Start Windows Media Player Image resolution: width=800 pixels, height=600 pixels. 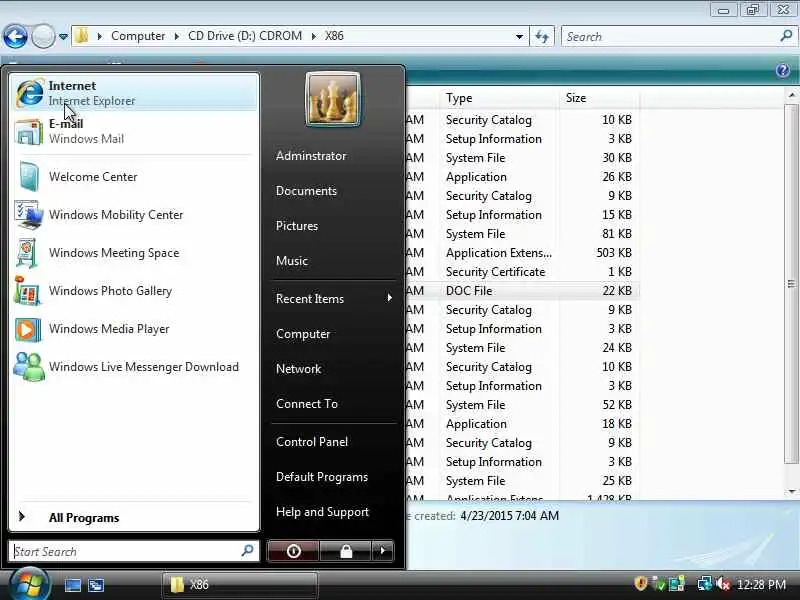point(135,329)
